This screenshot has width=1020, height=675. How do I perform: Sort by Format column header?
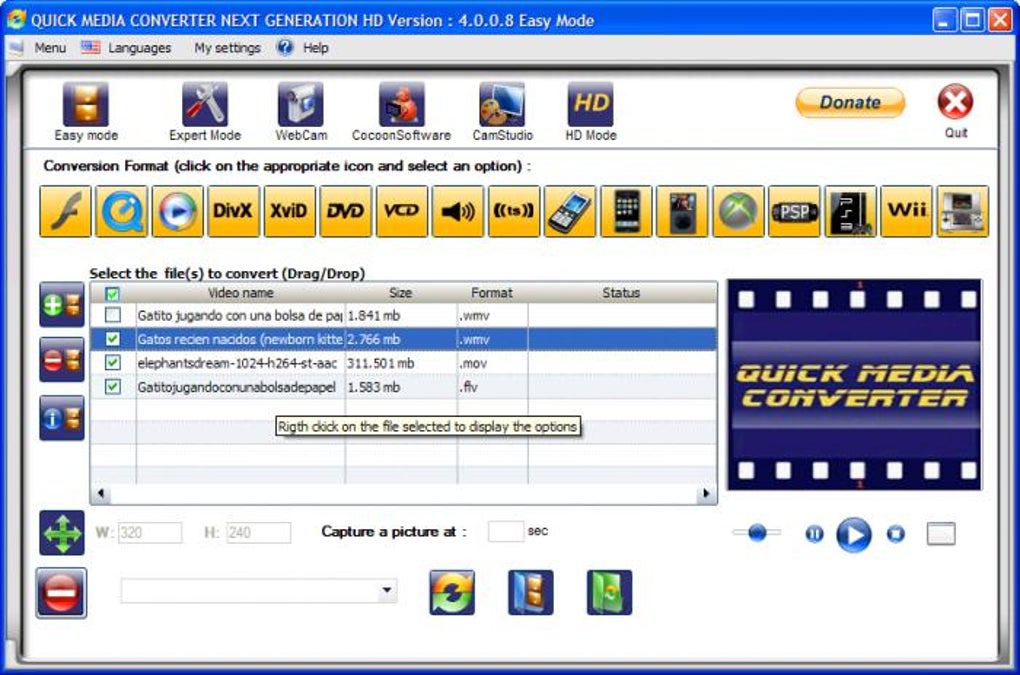tap(492, 293)
